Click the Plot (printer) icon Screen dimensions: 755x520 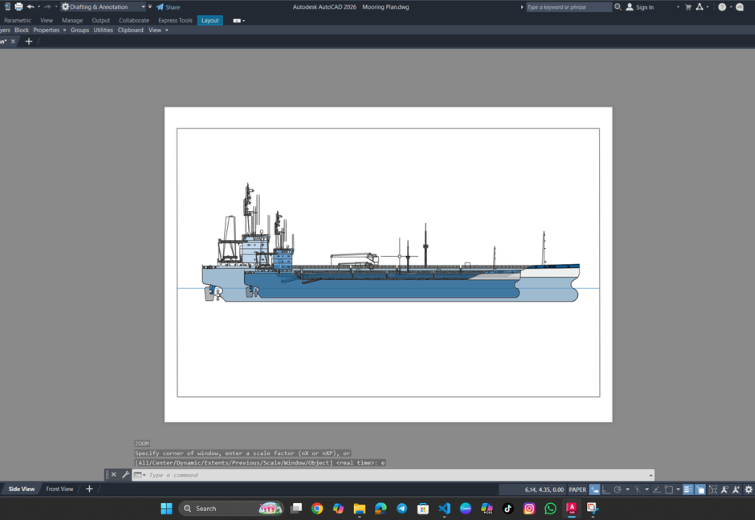click(18, 7)
